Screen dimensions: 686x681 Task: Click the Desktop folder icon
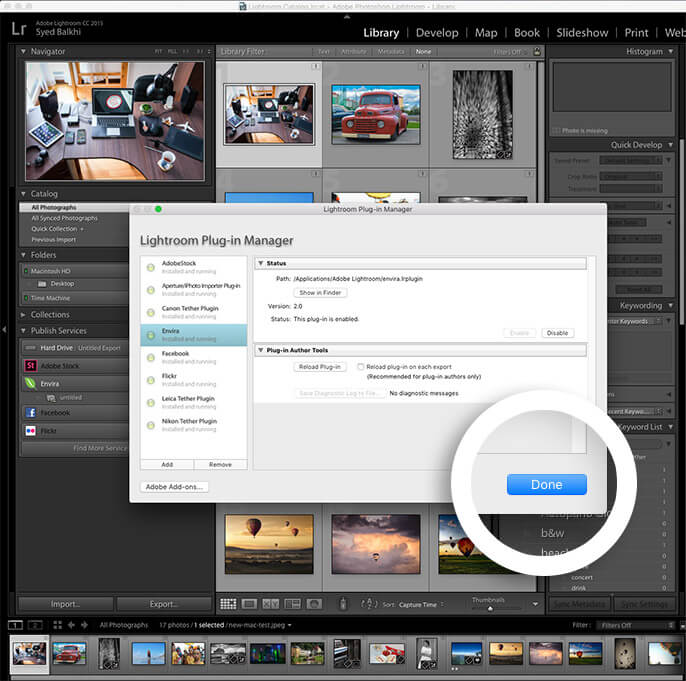pyautogui.click(x=42, y=284)
